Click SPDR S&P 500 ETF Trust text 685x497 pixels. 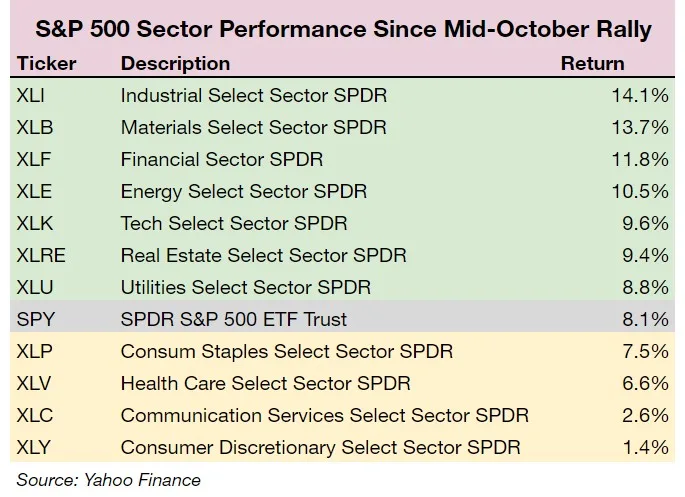tap(235, 320)
